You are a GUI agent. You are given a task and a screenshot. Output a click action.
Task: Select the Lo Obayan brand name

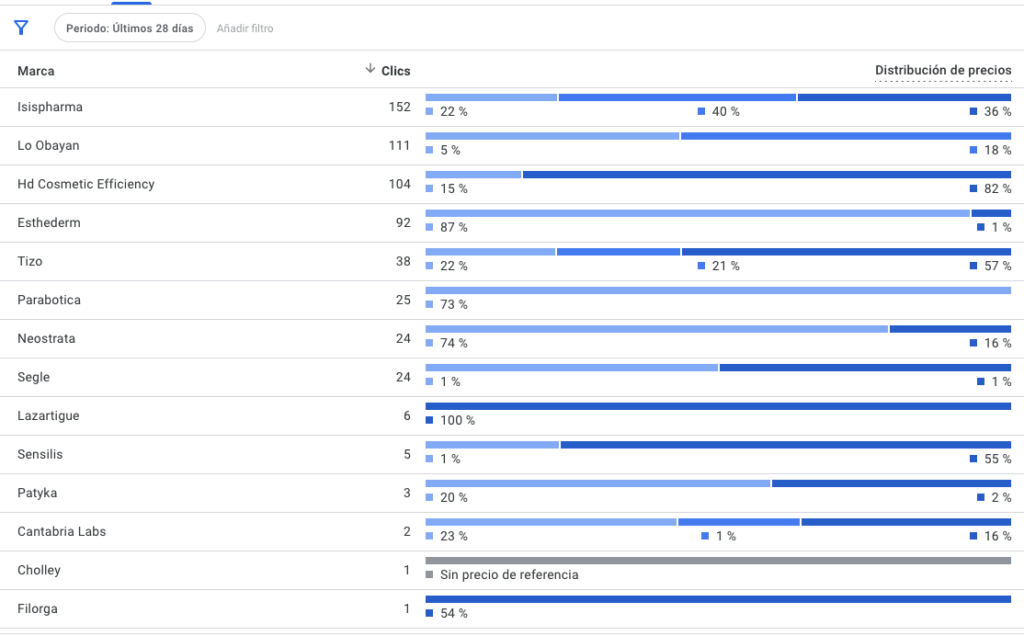click(48, 146)
